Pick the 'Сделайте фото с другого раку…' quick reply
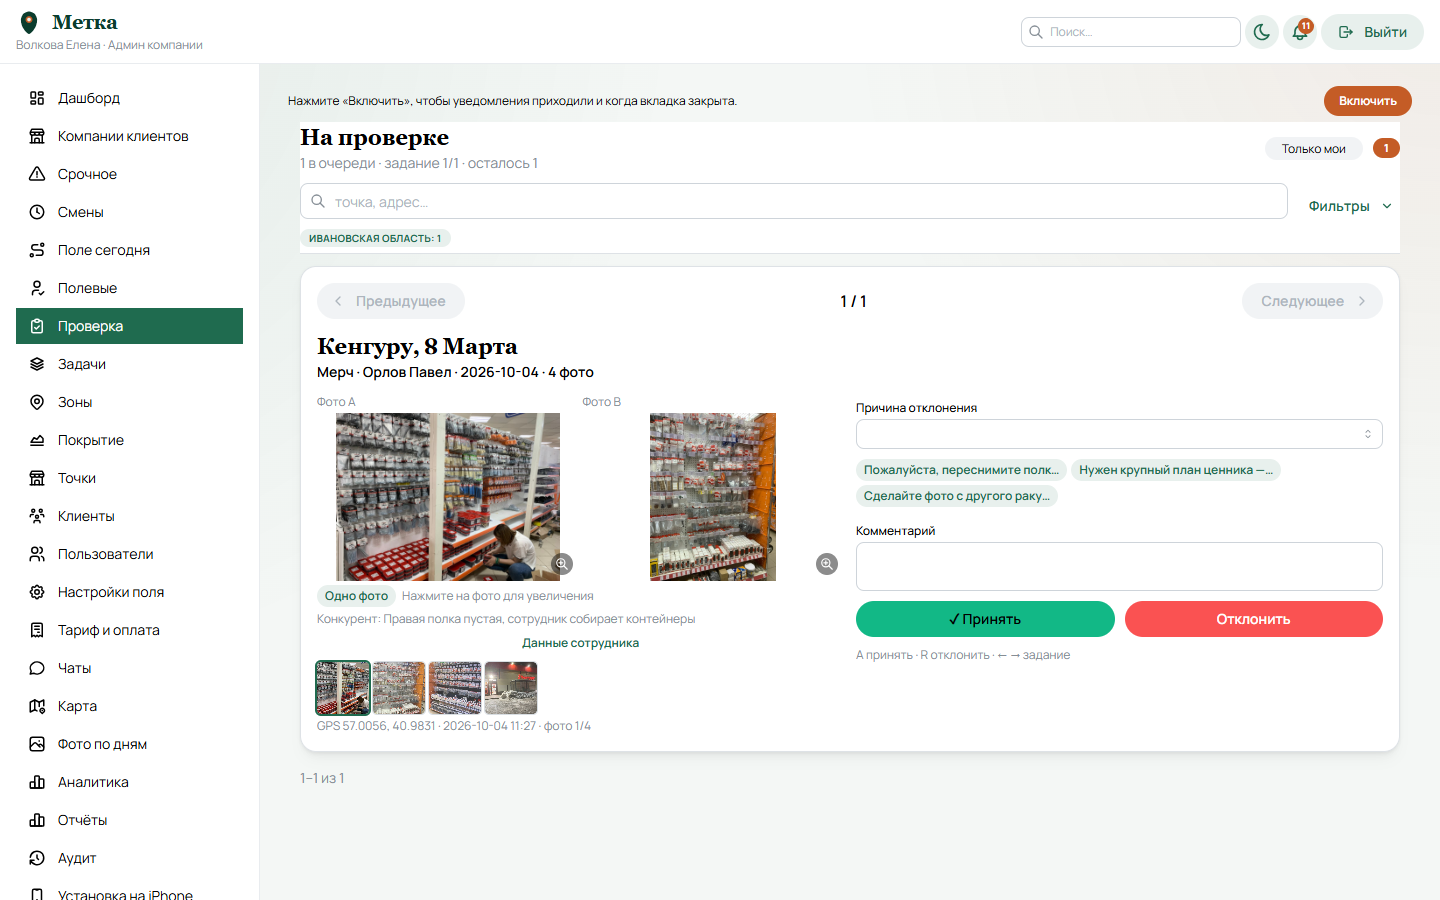This screenshot has height=900, width=1440. tap(957, 496)
